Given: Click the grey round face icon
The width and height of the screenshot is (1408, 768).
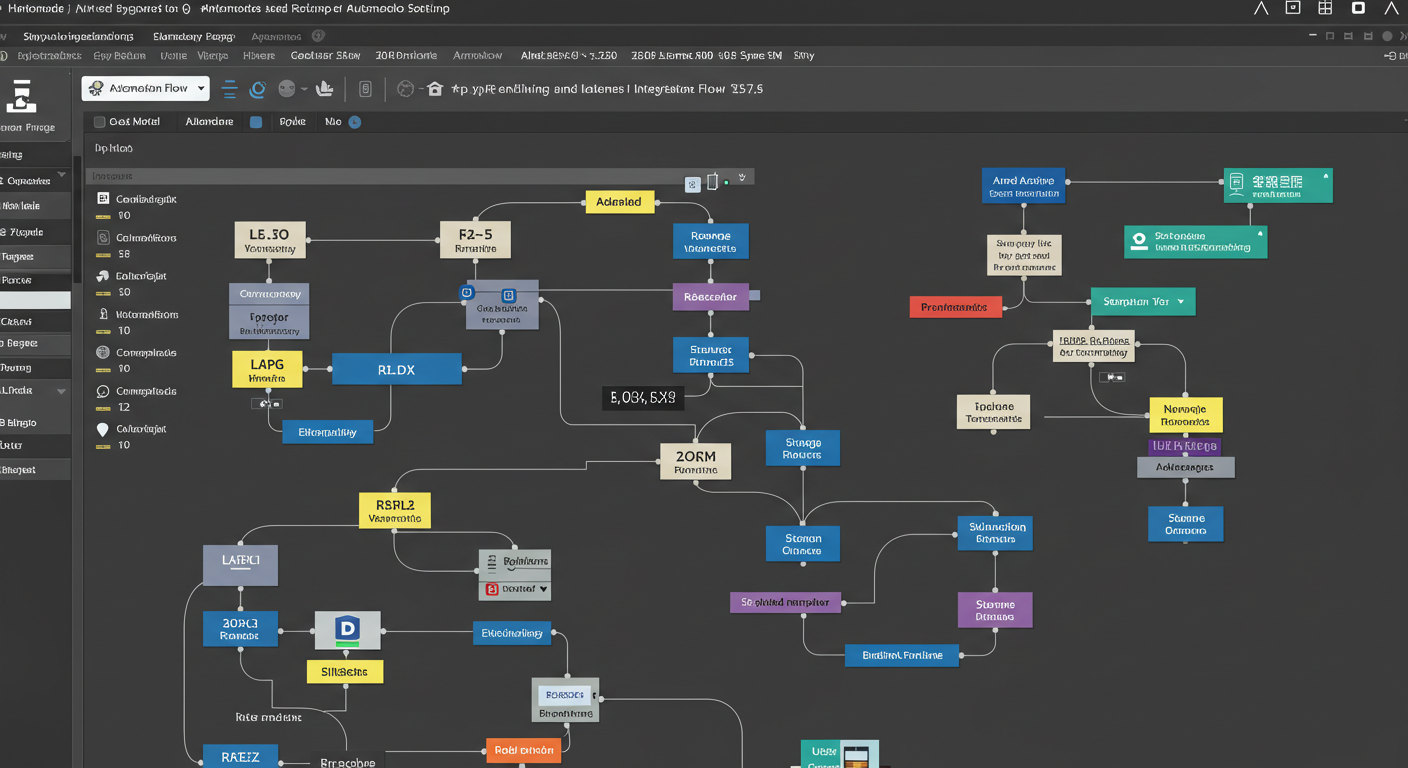Looking at the screenshot, I should coord(287,88).
